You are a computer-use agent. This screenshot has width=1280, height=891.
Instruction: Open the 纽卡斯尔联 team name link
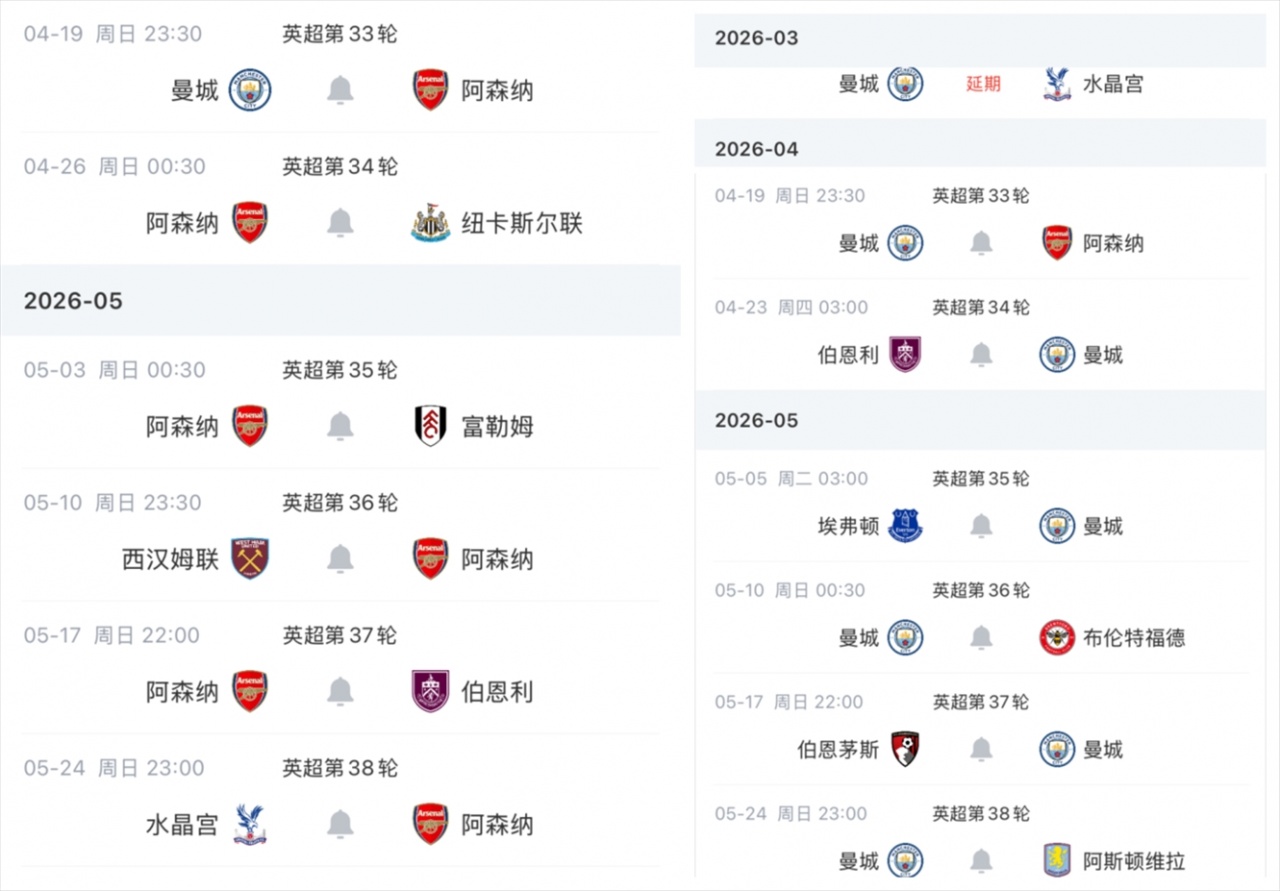521,223
